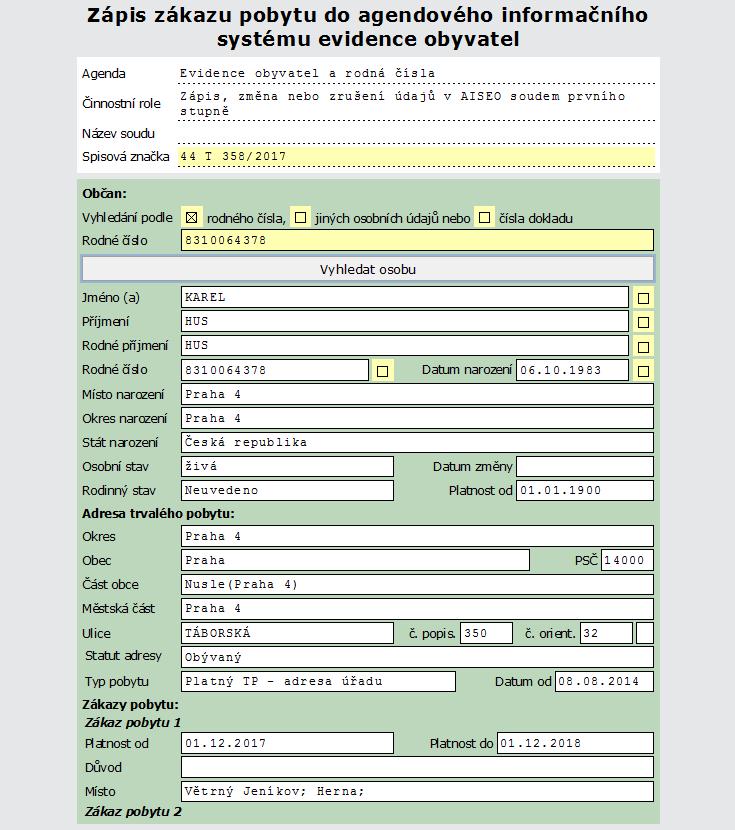This screenshot has height=830, width=735.
Task: Click the Okres narození field
Action: (417, 418)
